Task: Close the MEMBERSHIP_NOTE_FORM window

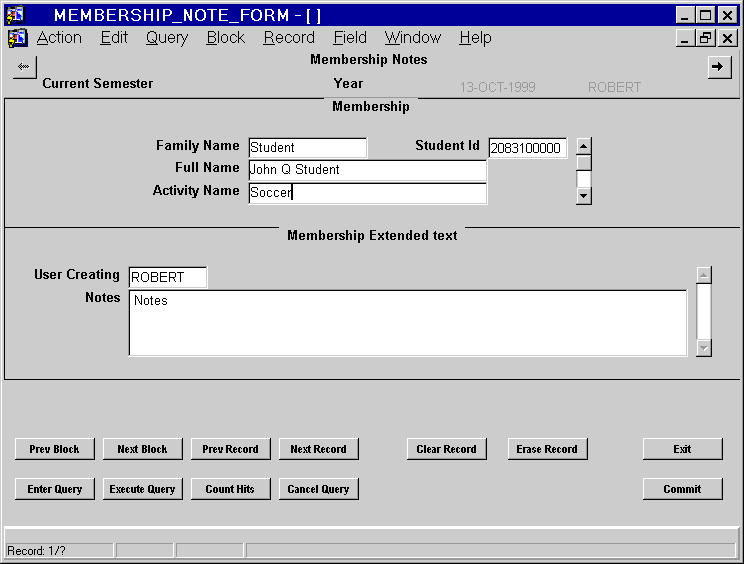Action: (727, 15)
